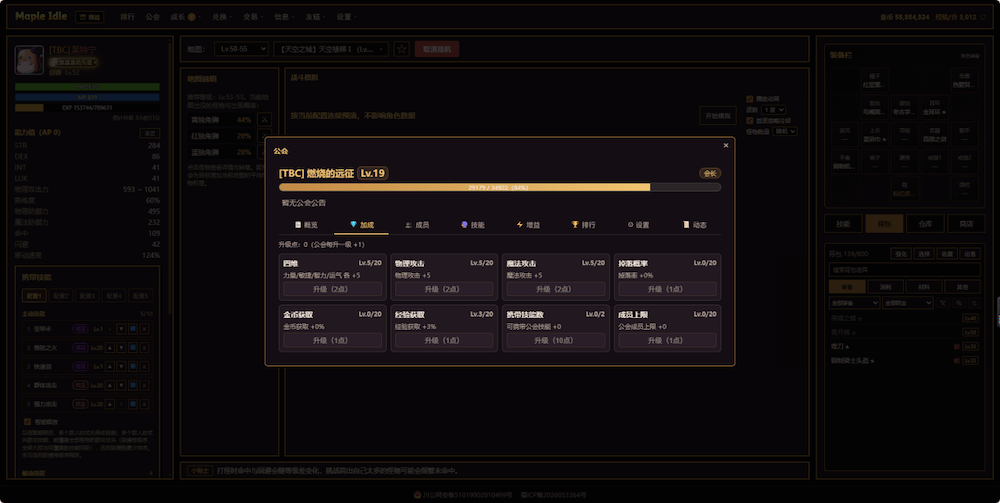Click the favorite star icon beside map selector
Screen dimensions: 1000x503
(401, 49)
